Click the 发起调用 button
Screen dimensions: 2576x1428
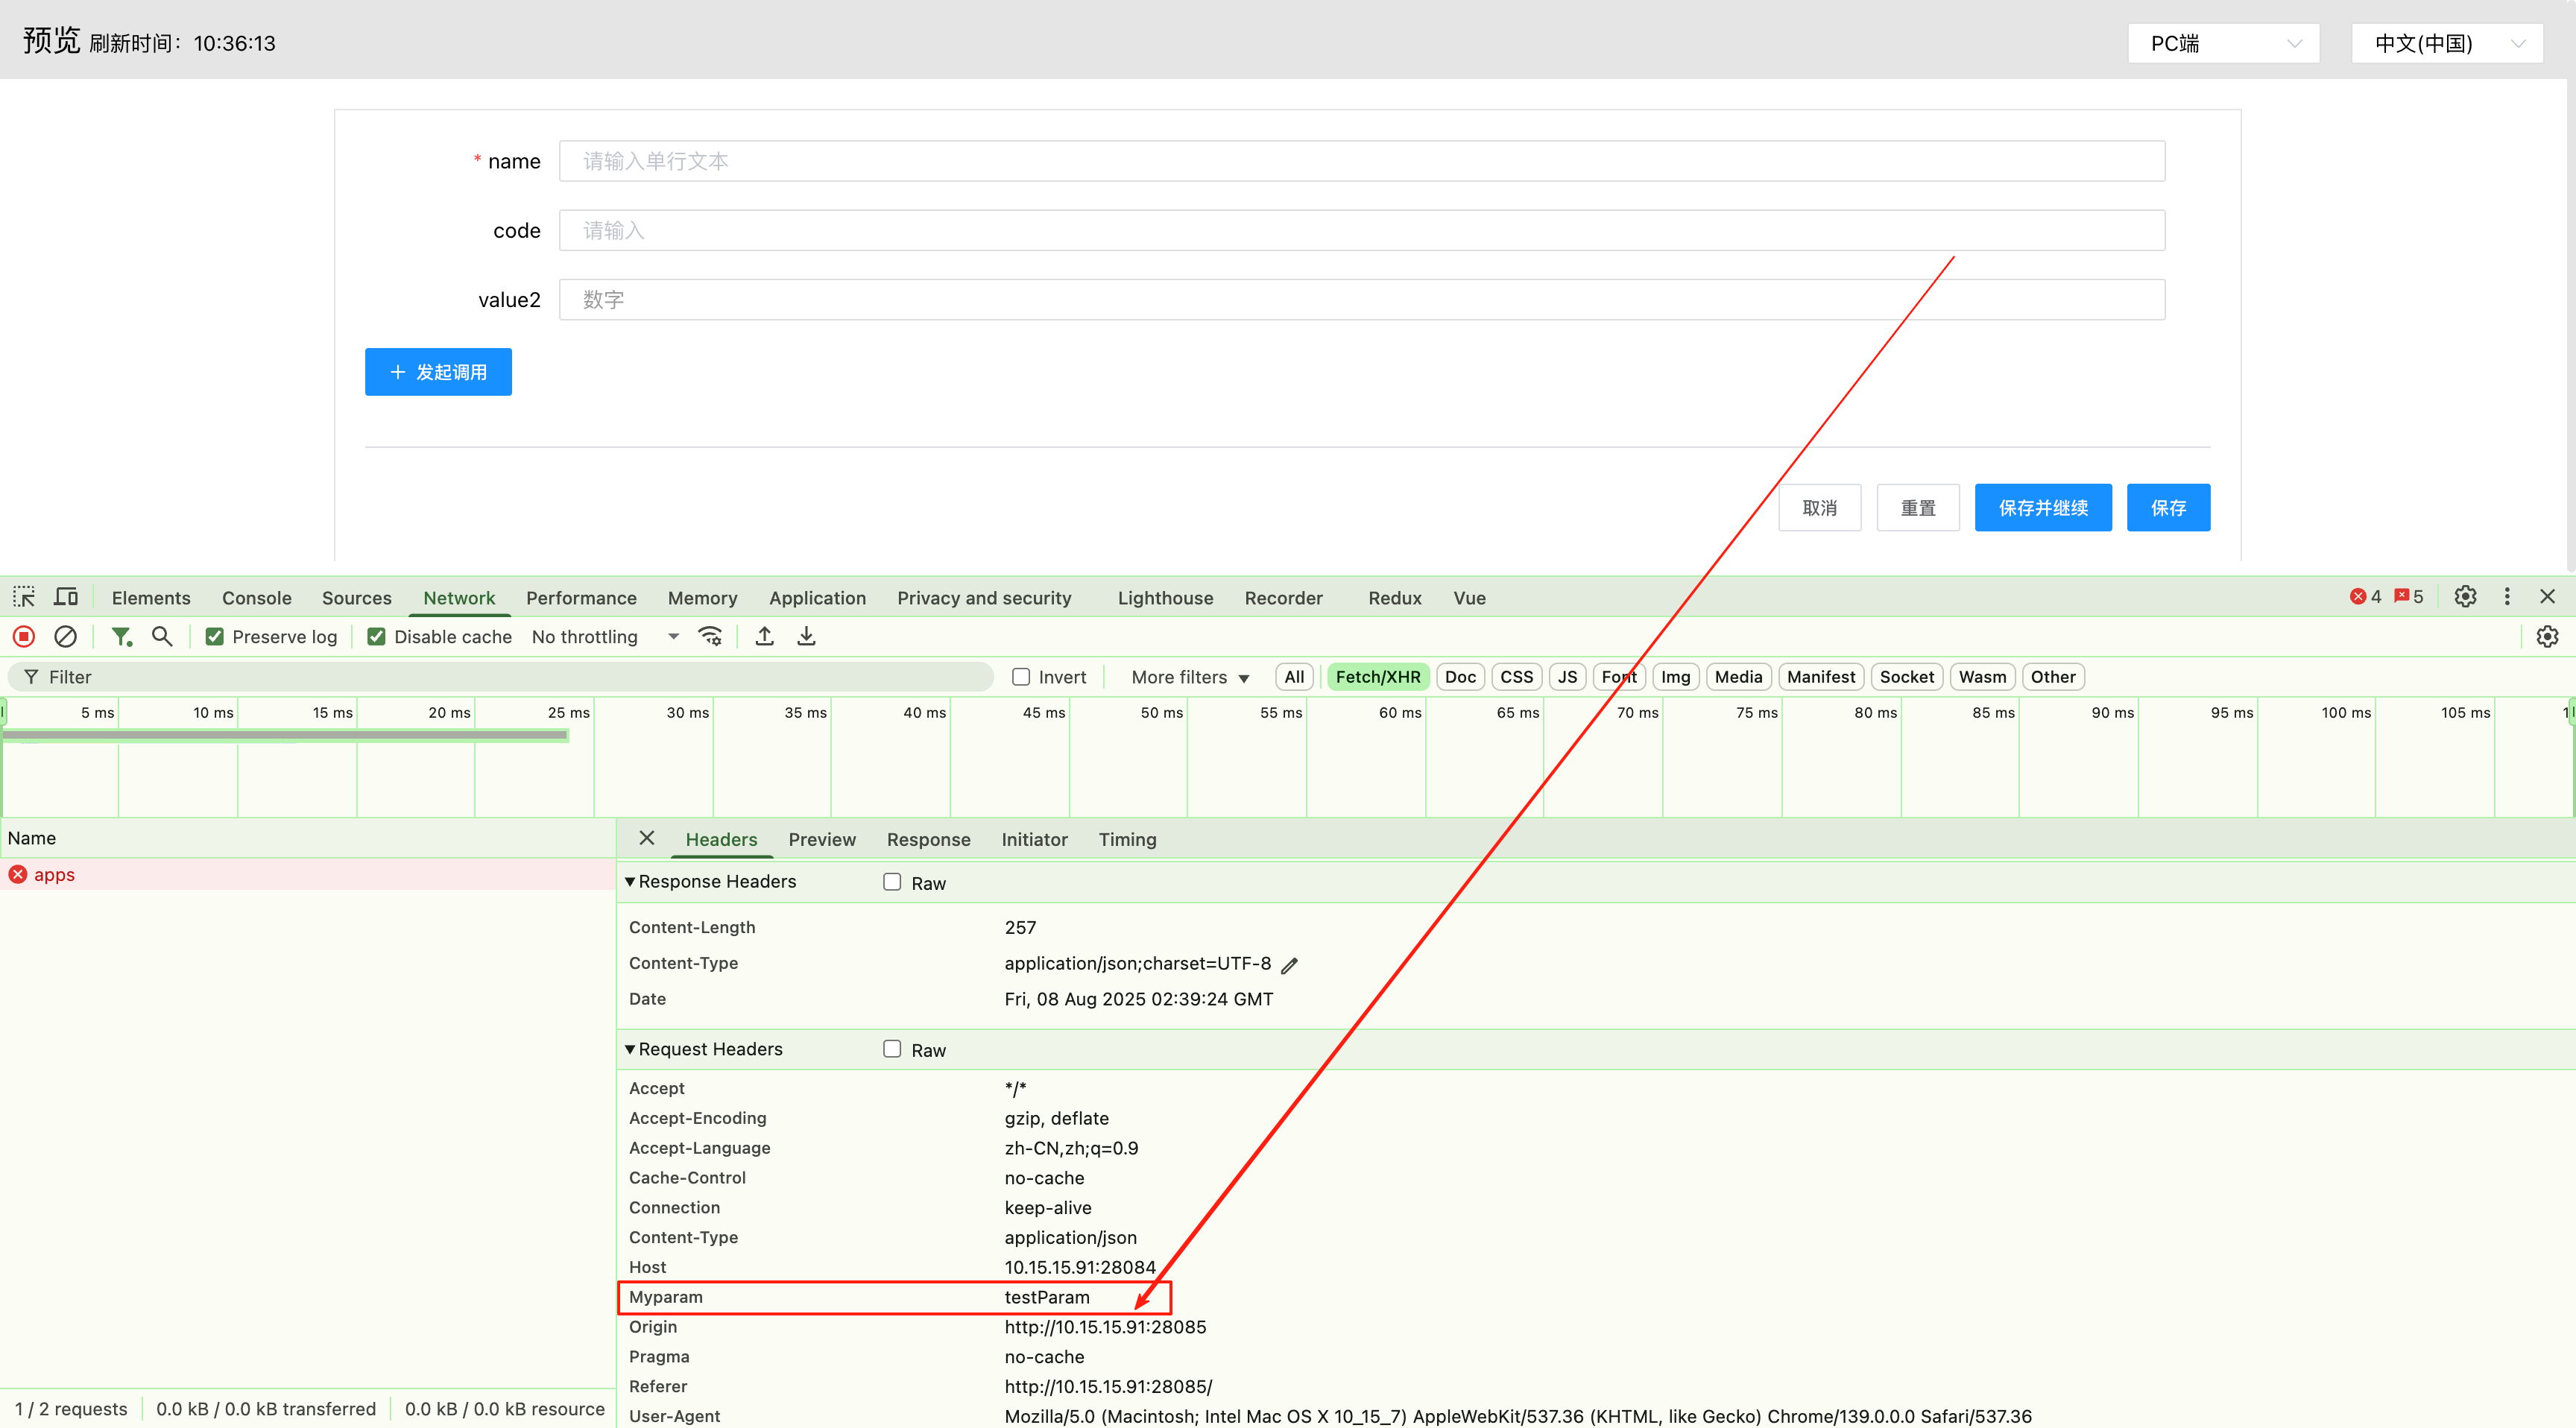[x=438, y=372]
